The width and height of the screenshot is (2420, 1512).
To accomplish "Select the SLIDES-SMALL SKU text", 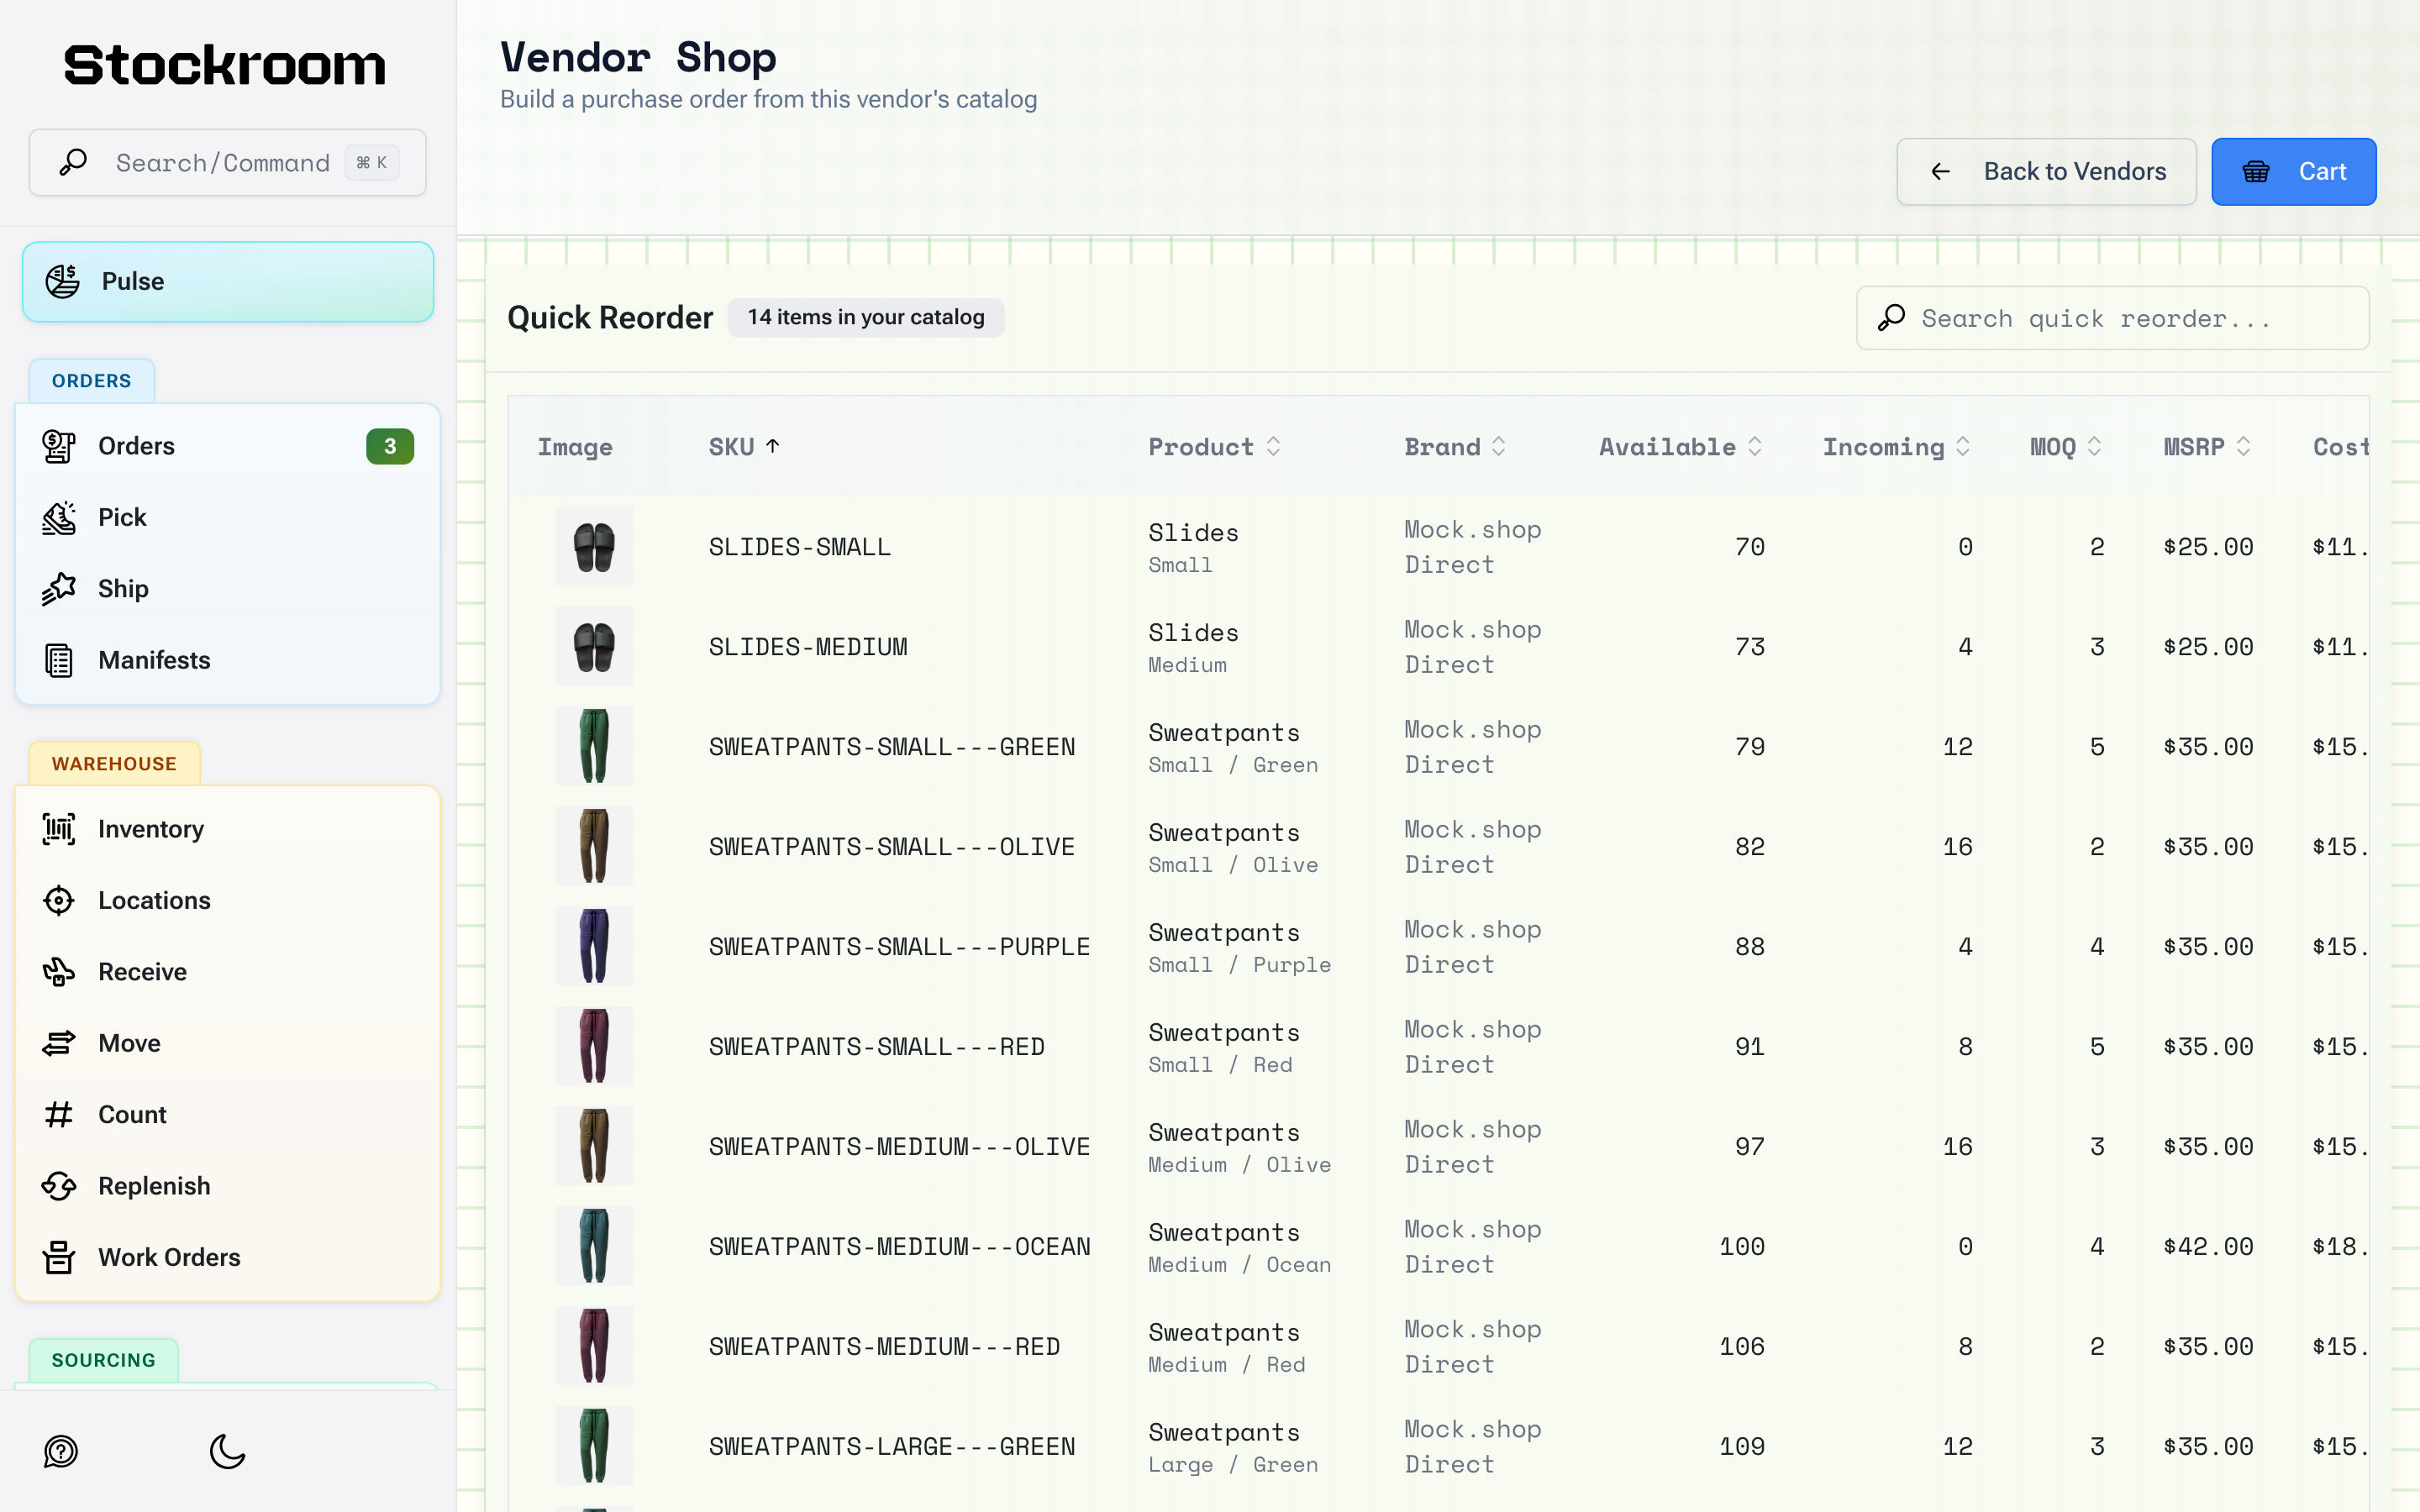I will pyautogui.click(x=800, y=547).
